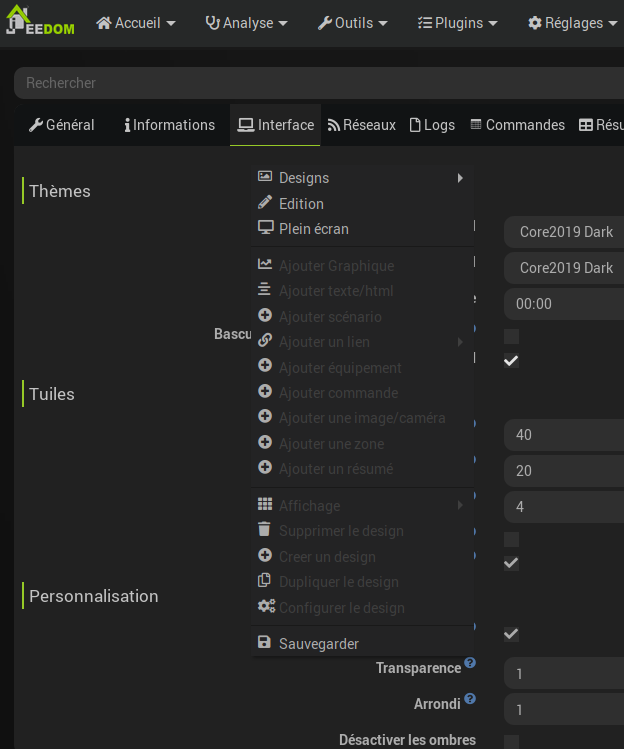The height and width of the screenshot is (749, 624).
Task: Click the Arrondi help question icon
Action: [x=470, y=699]
